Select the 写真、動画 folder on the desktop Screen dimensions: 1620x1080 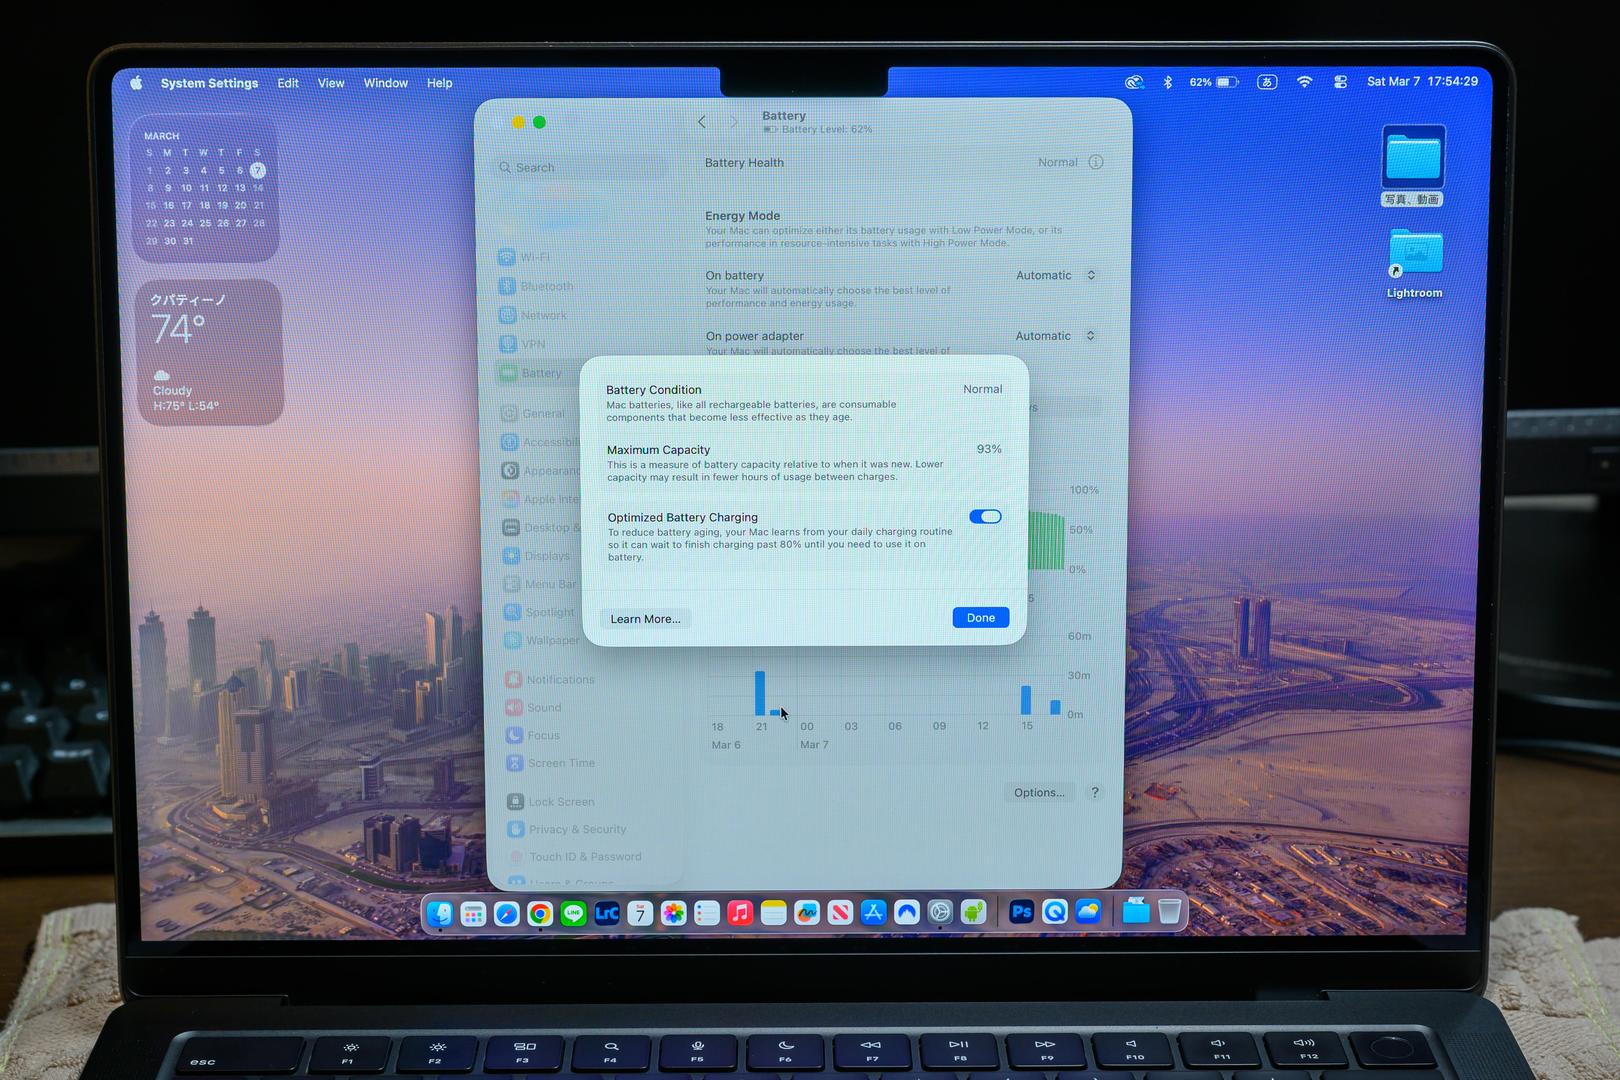(1413, 165)
